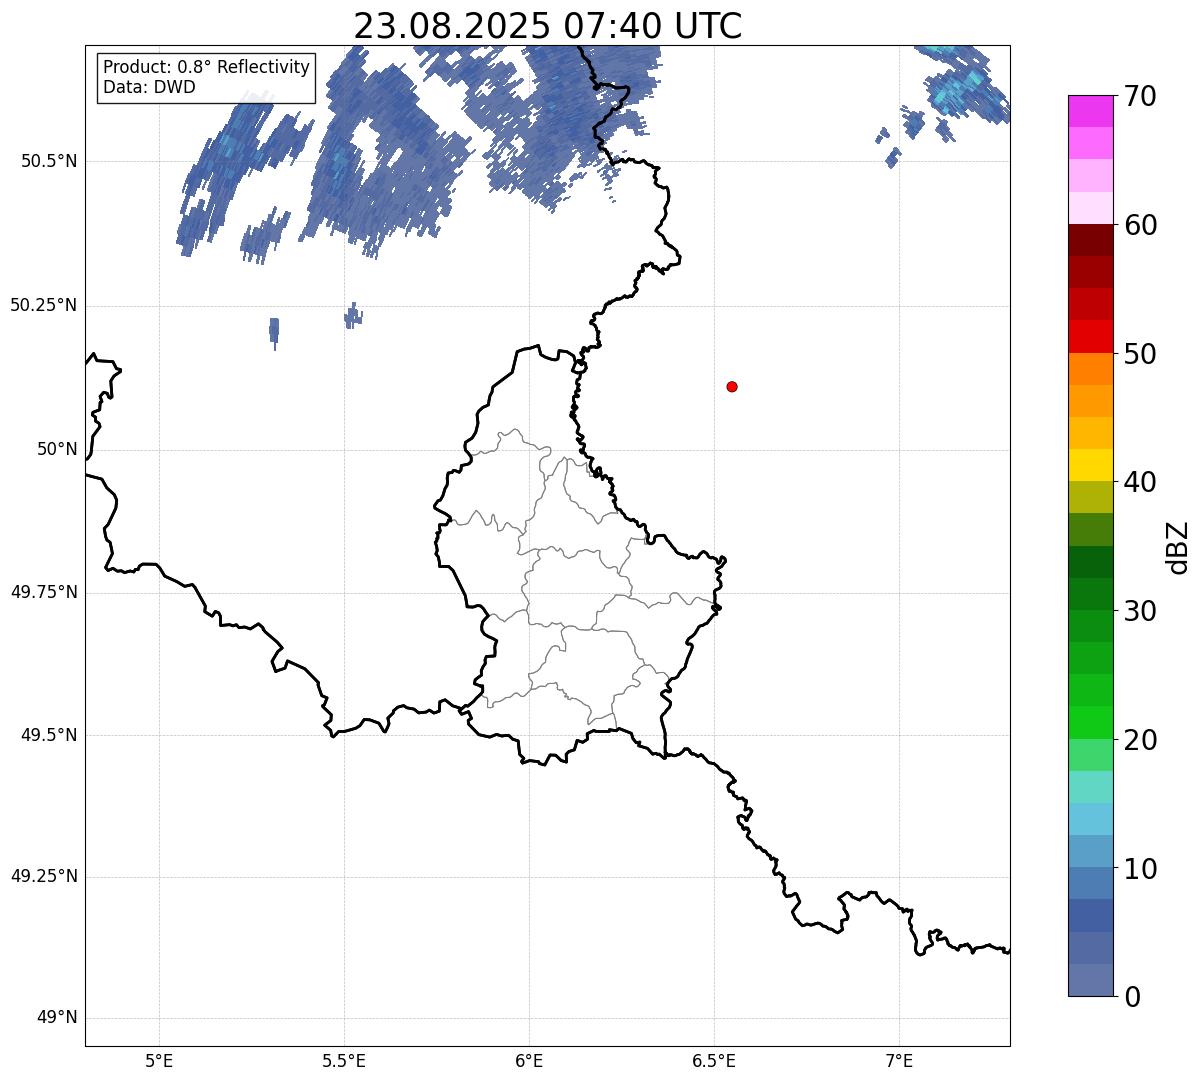Viewport: 1202px width, 1081px height.
Task: Click the red station marker dot
Action: click(732, 386)
